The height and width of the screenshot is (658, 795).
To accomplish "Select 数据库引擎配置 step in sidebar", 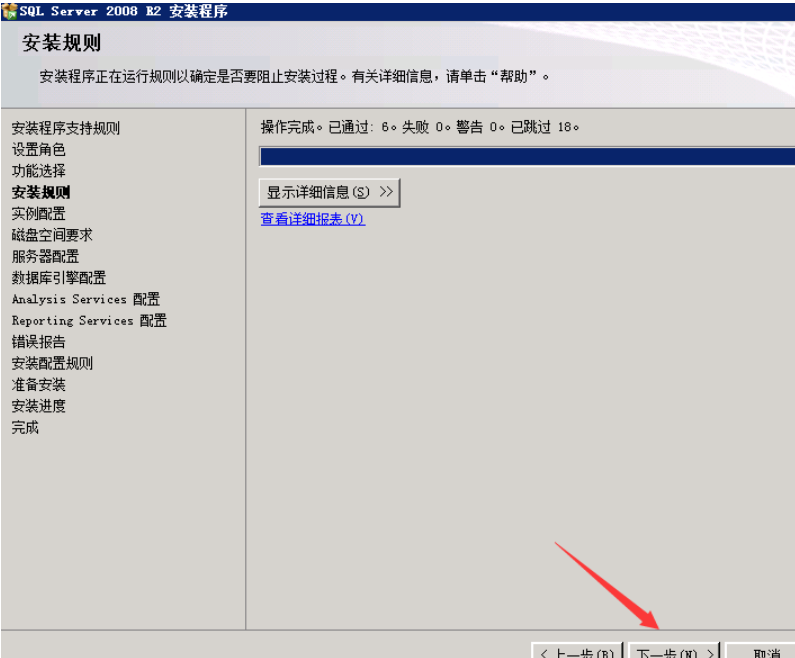I will click(x=59, y=278).
